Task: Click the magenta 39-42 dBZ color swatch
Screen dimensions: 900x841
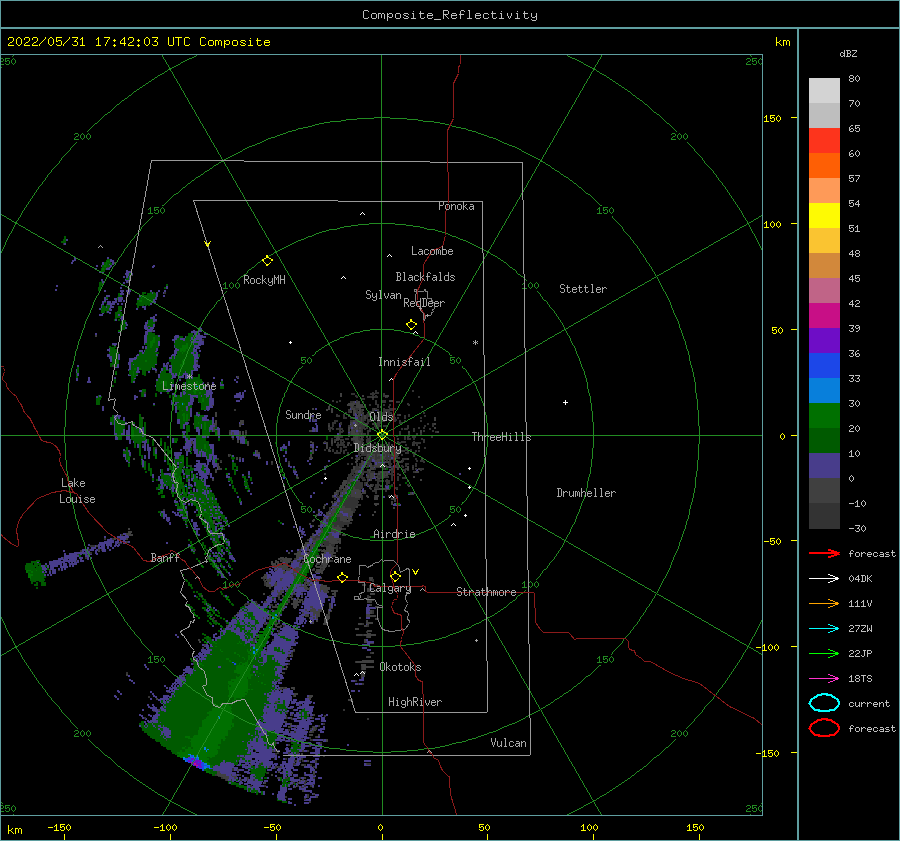Action: tap(824, 316)
